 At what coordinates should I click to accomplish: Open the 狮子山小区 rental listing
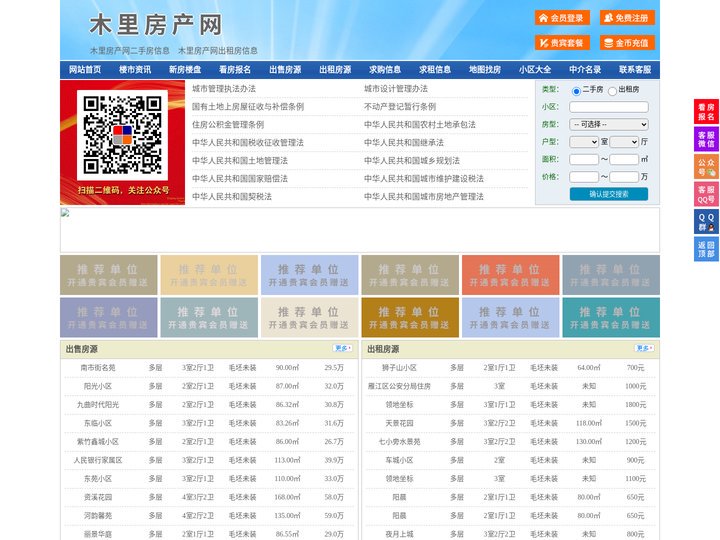click(399, 368)
